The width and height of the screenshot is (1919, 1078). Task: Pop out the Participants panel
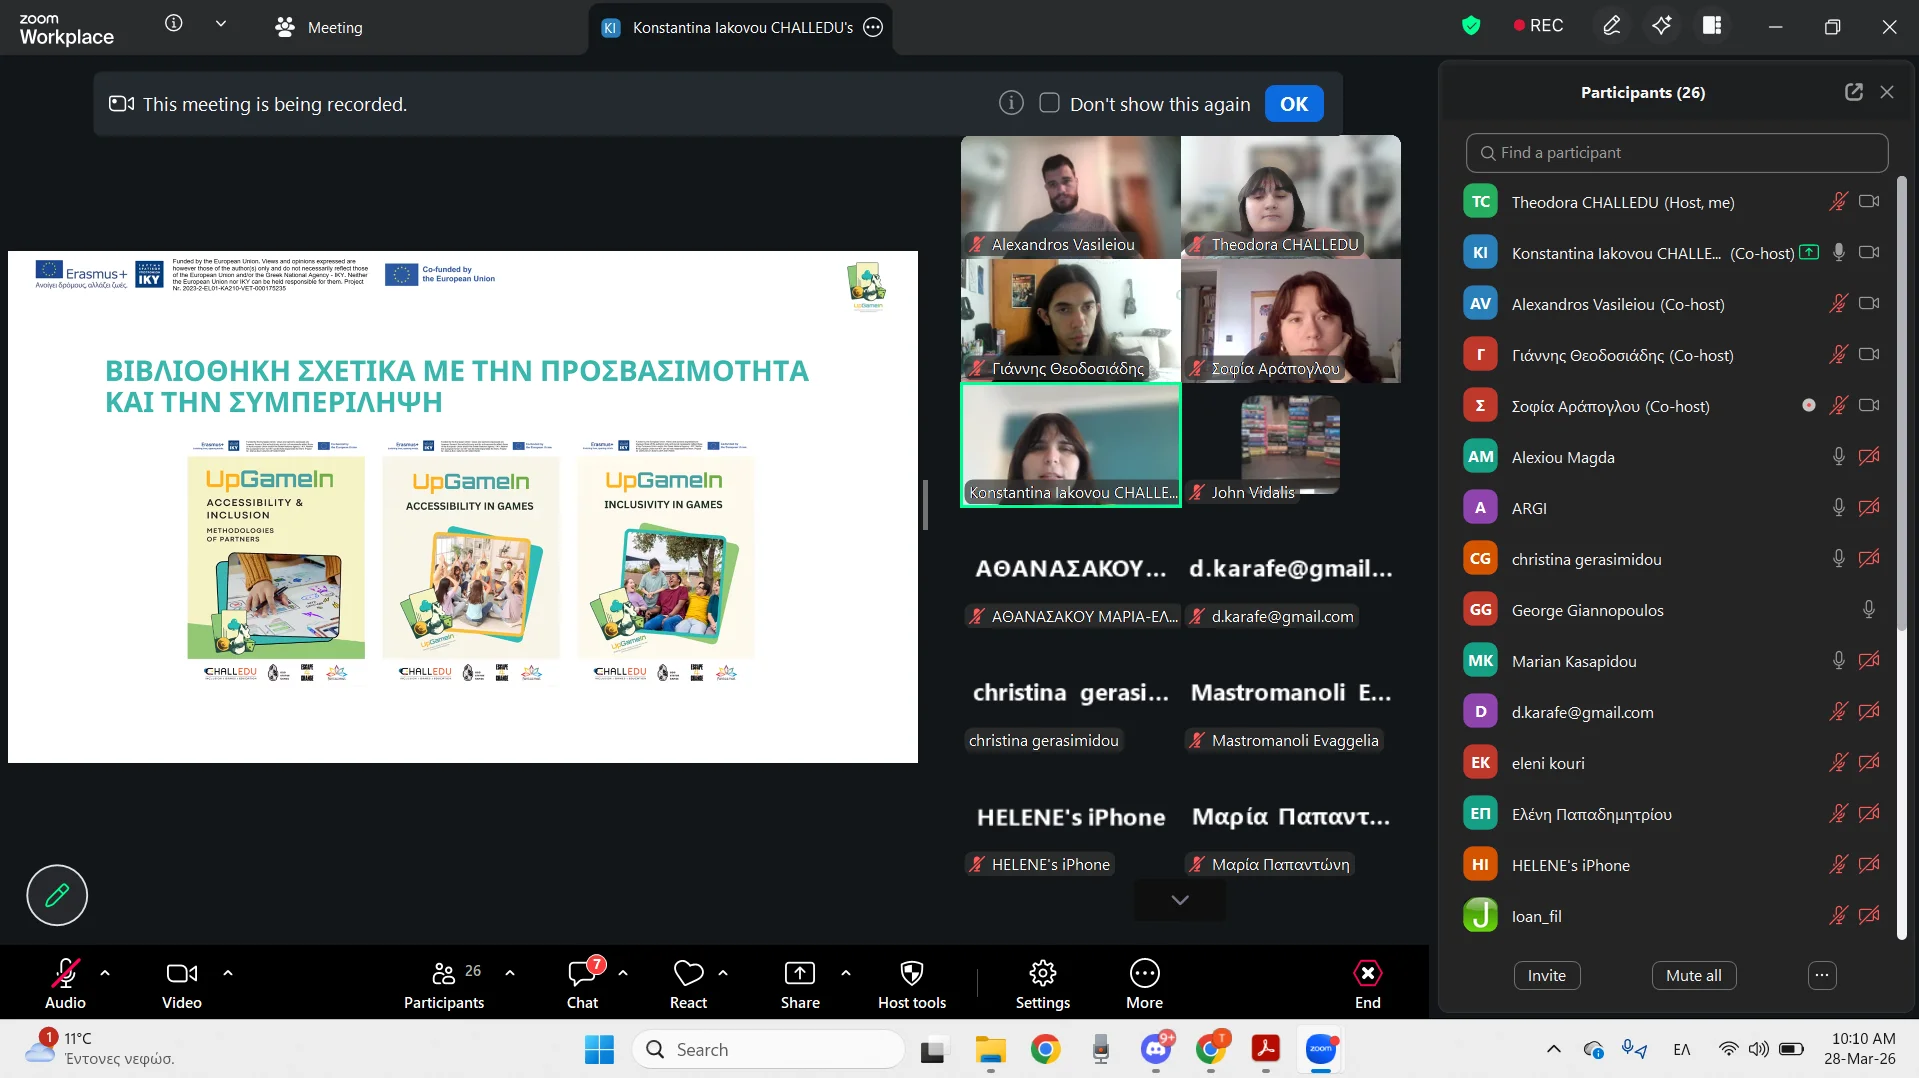(x=1853, y=92)
